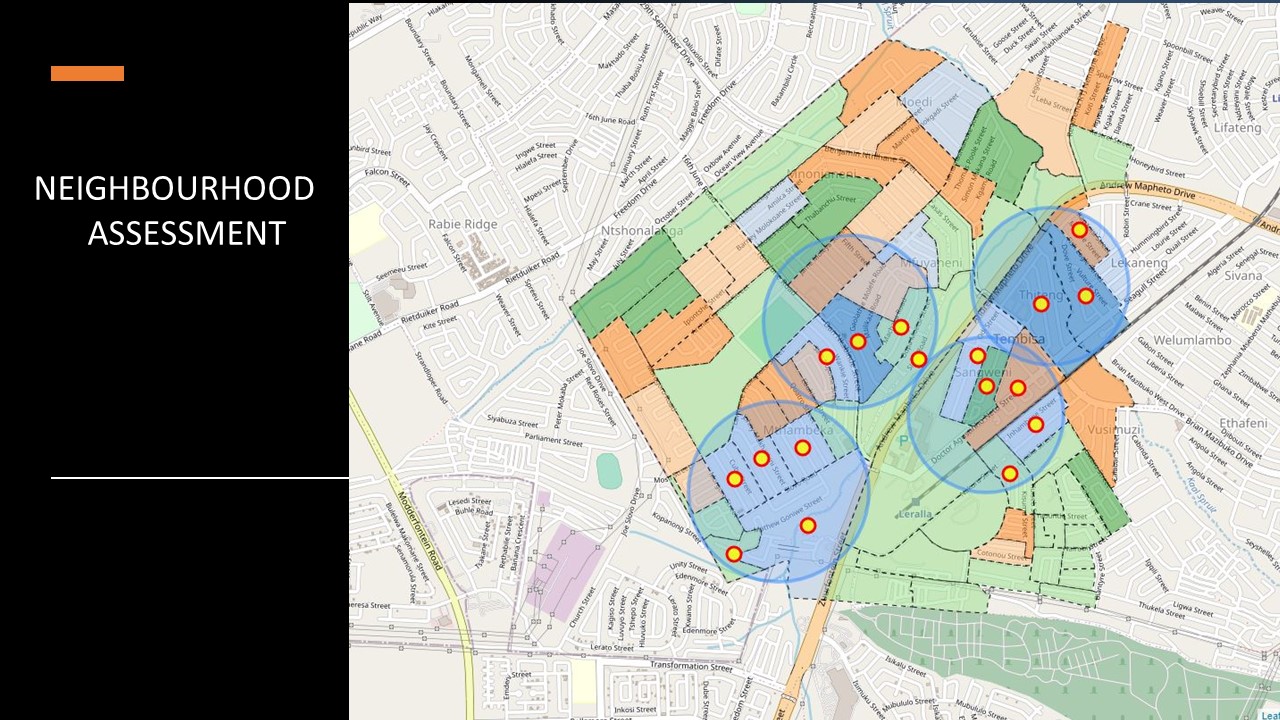The width and height of the screenshot is (1280, 720).
Task: Select the marker just below Tembisa label
Action: 978,355
